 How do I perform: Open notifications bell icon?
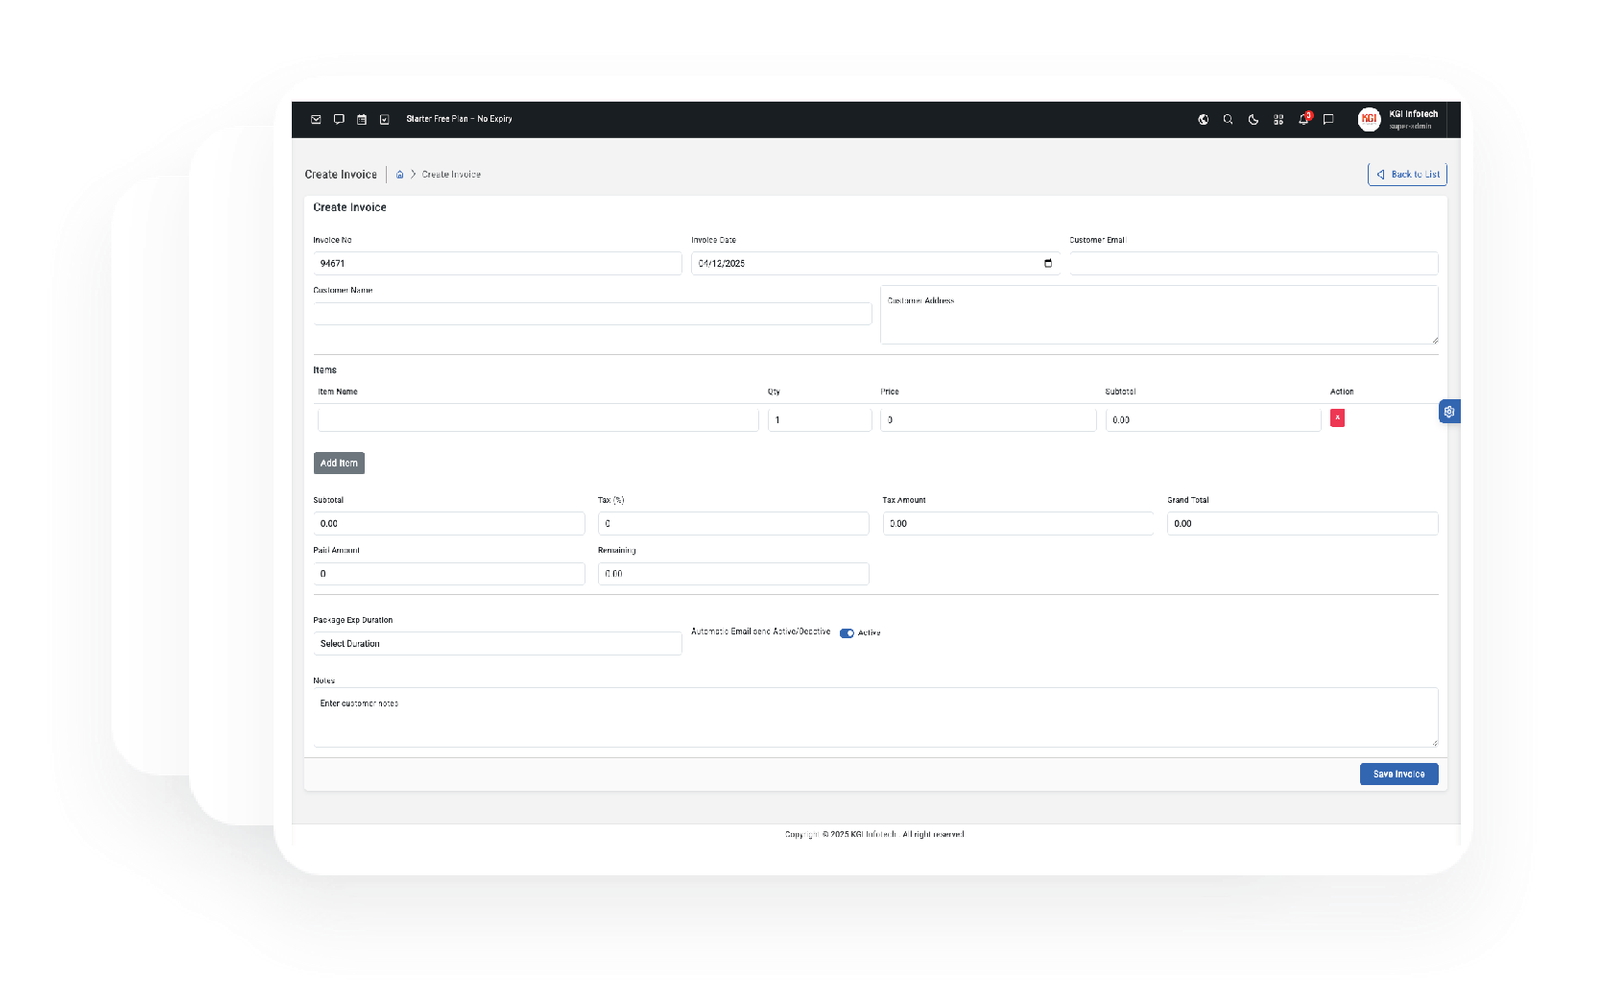click(x=1303, y=119)
